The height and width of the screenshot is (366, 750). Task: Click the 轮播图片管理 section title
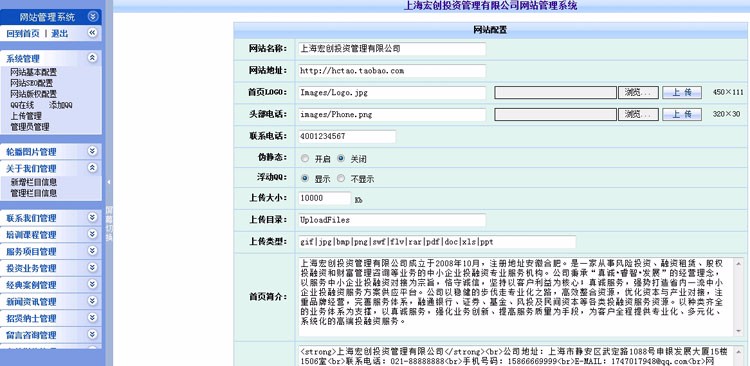click(31, 152)
